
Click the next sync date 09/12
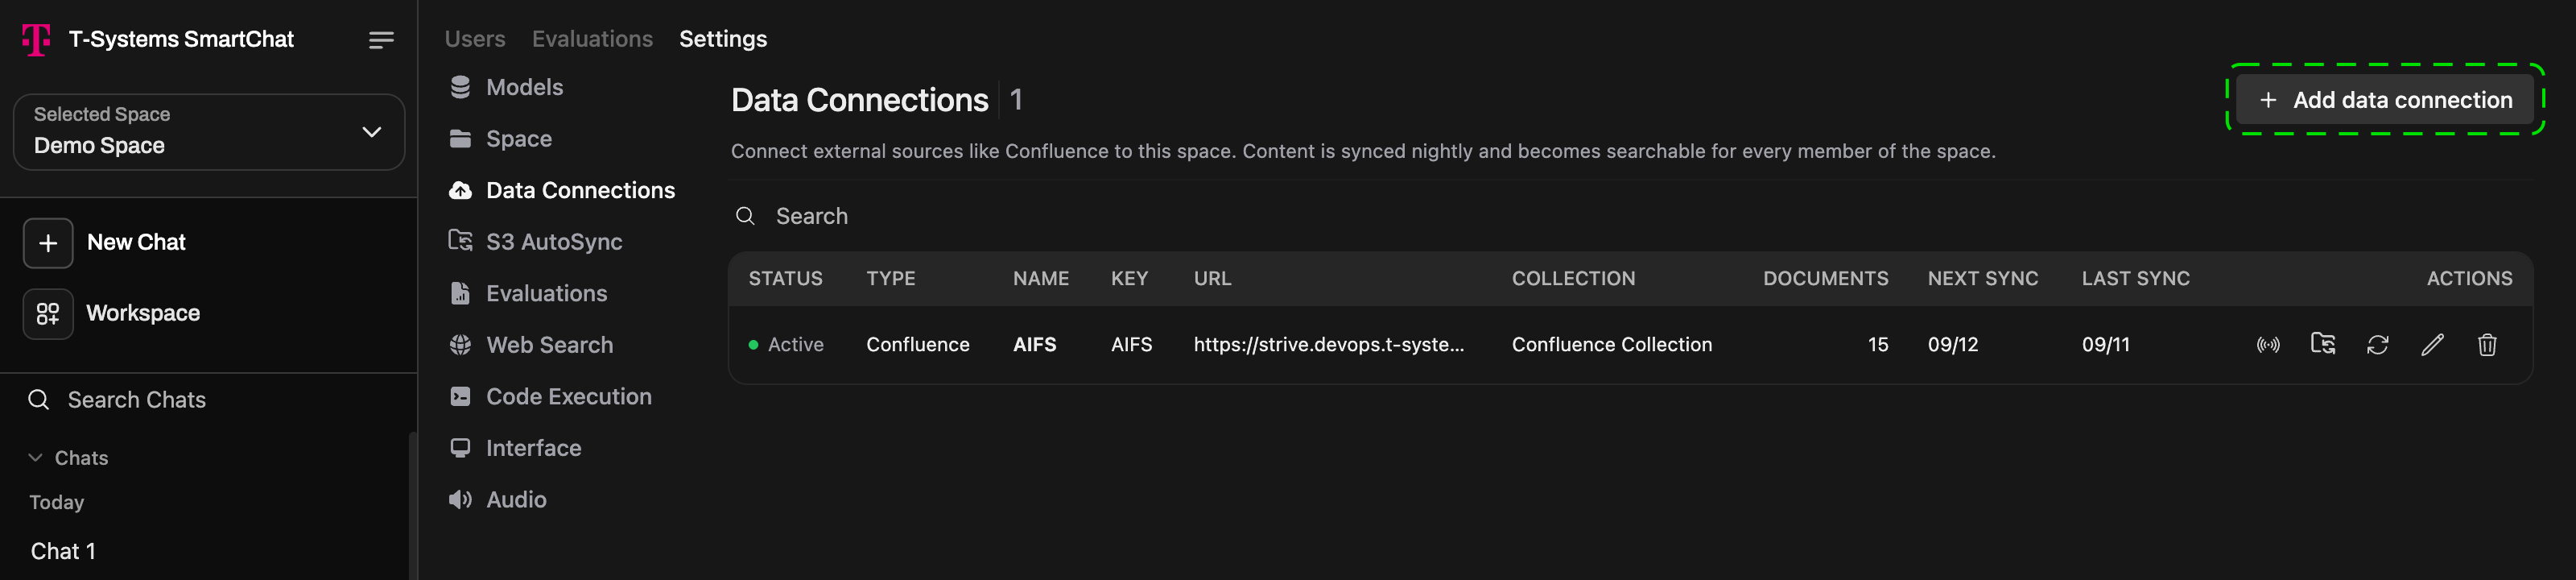pyautogui.click(x=1953, y=345)
